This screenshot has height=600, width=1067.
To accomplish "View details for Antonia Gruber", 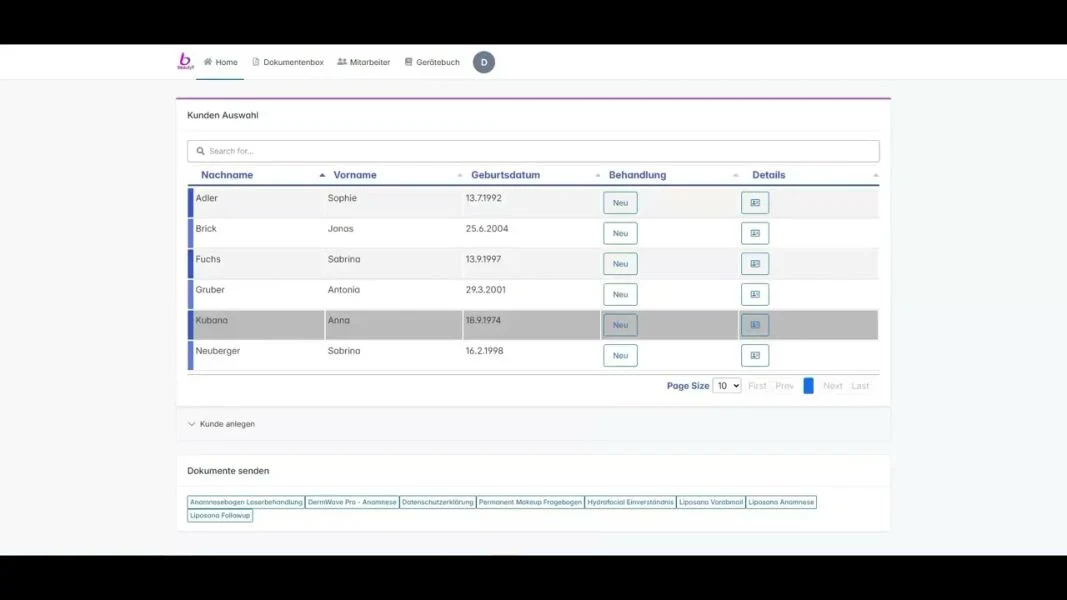I will tap(754, 295).
